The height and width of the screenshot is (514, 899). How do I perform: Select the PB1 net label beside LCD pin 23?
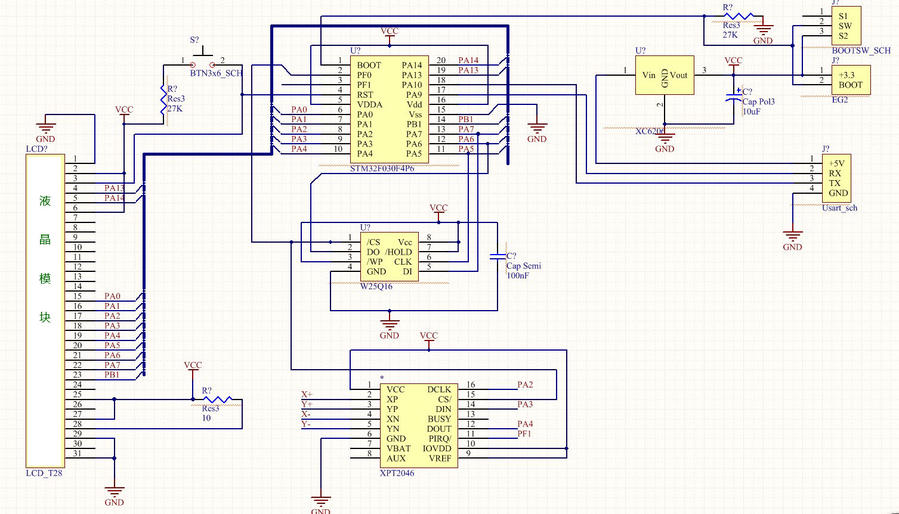coord(112,375)
